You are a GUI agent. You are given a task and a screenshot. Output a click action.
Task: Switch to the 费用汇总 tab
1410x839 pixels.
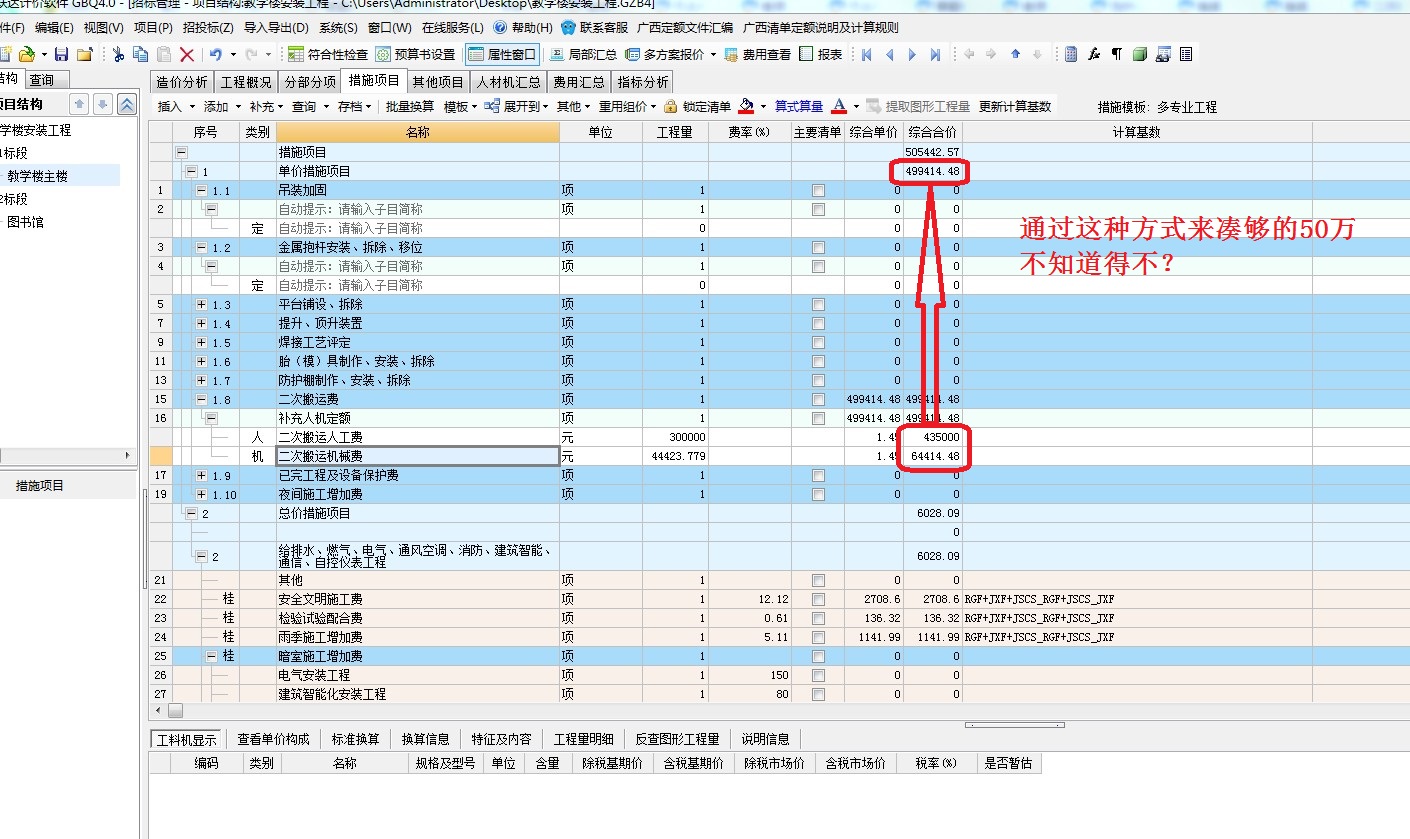tap(579, 81)
